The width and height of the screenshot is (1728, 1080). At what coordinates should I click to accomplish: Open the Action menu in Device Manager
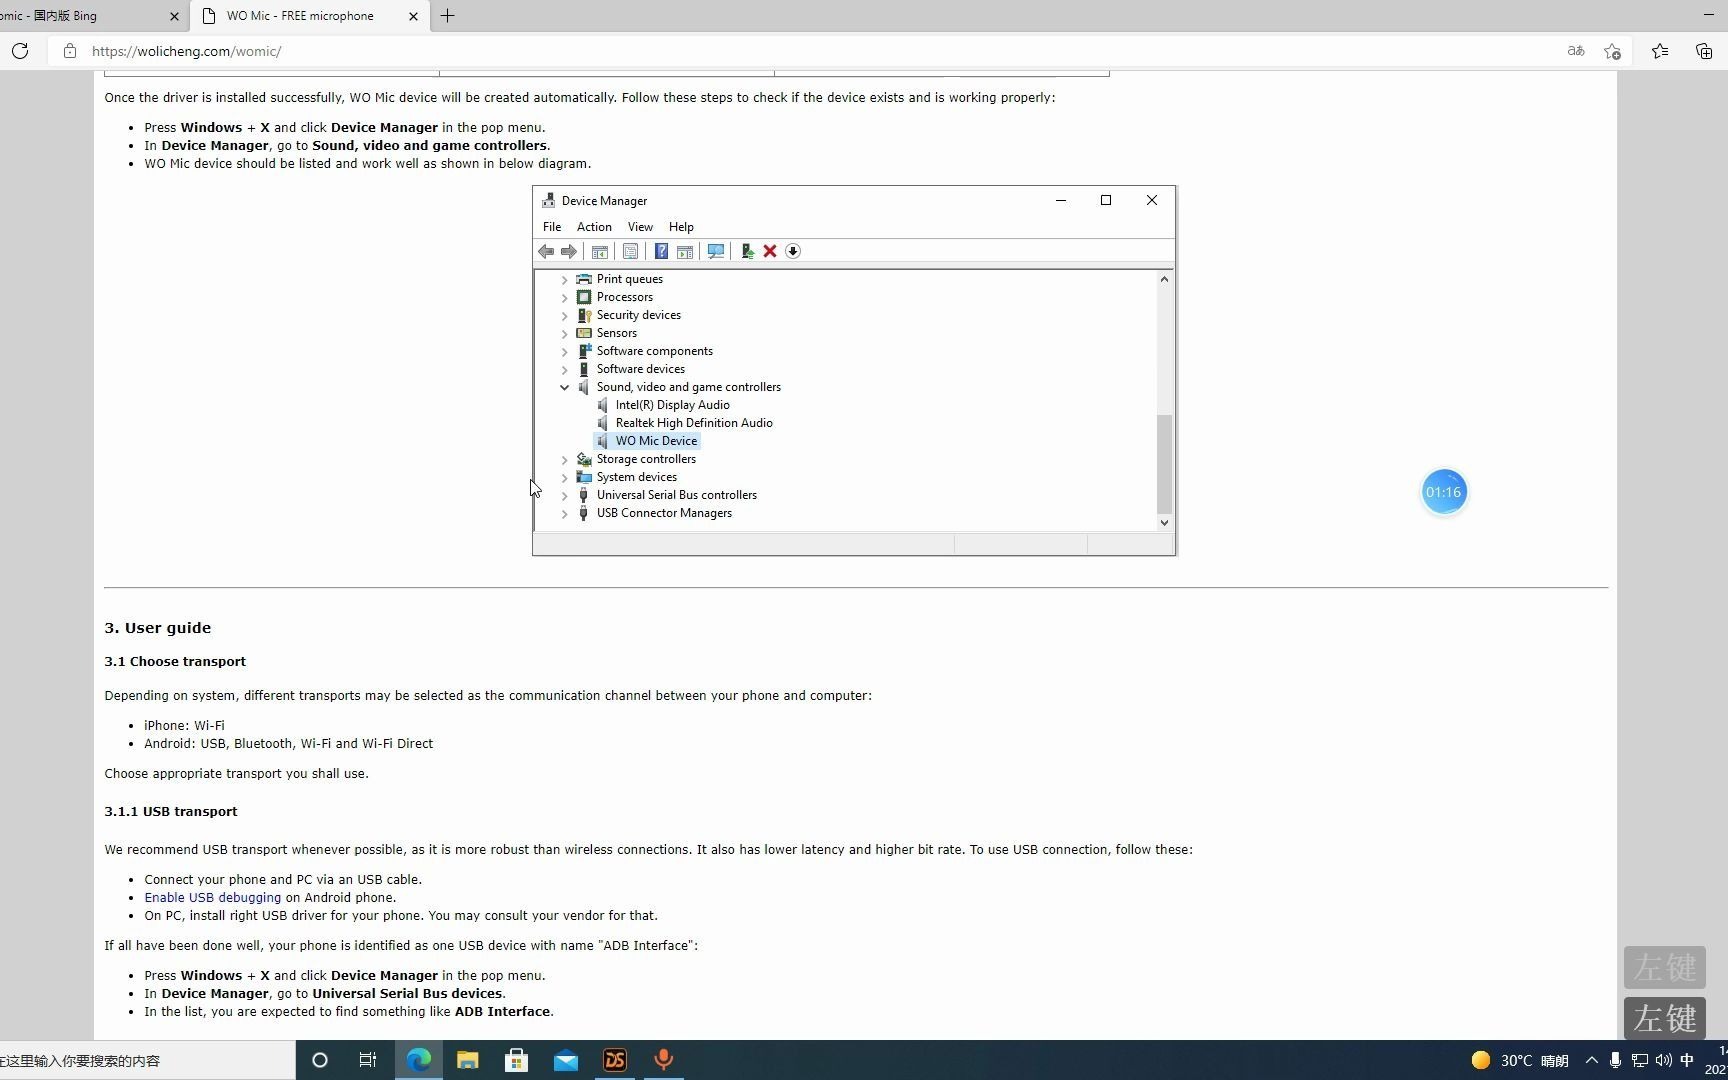[x=594, y=227]
